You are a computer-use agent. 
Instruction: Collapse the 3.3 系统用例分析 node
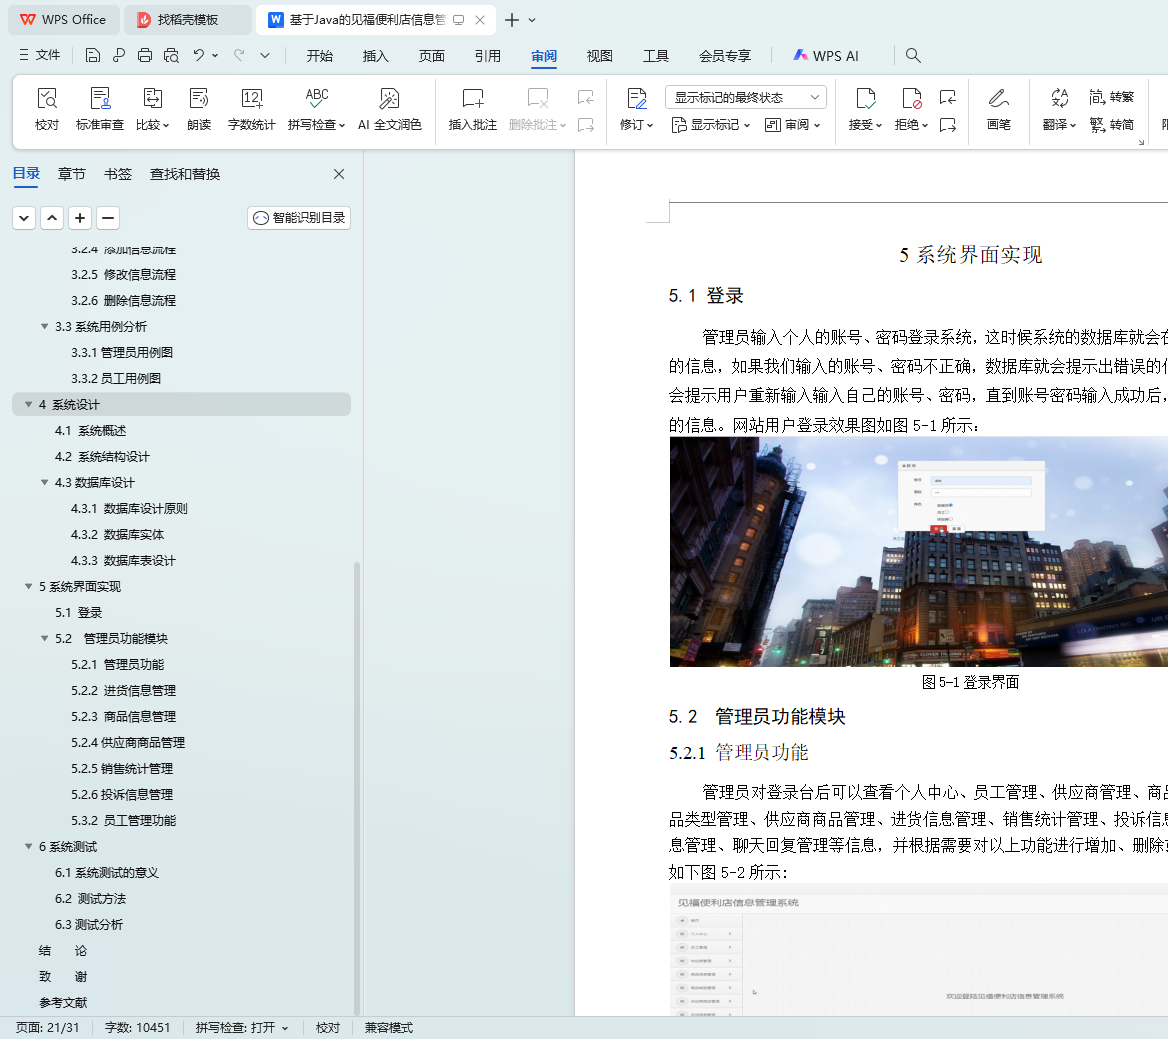(x=45, y=326)
